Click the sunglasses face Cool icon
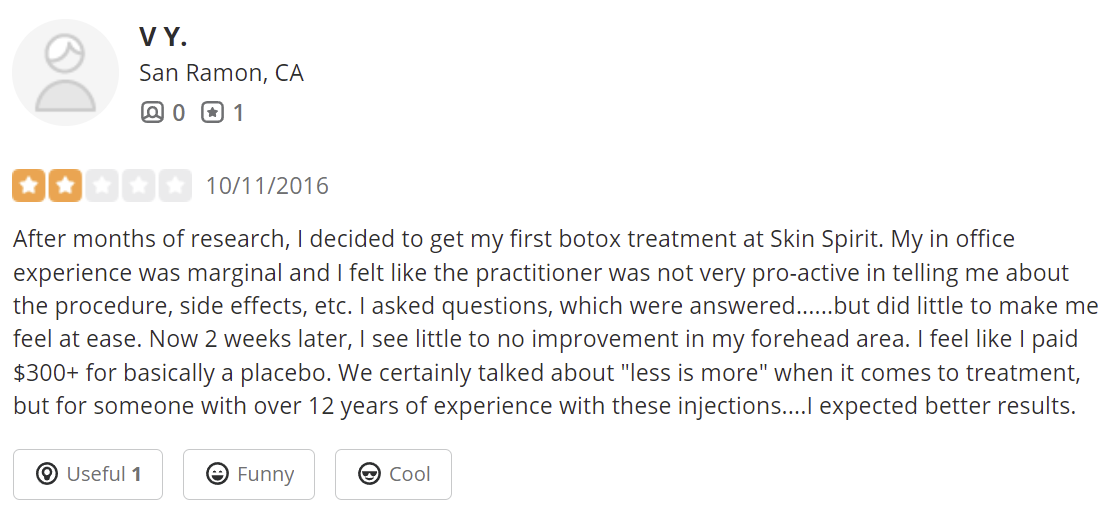Viewport: 1110px width, 505px height. pyautogui.click(x=369, y=474)
